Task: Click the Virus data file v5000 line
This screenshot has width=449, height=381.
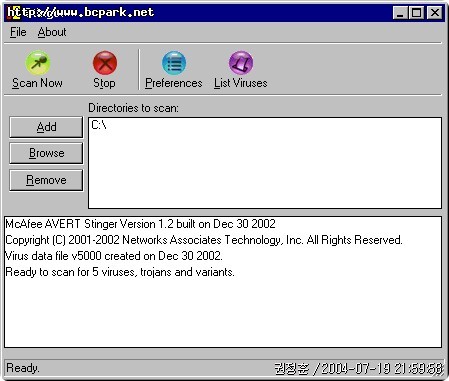Action: pyautogui.click(x=114, y=256)
